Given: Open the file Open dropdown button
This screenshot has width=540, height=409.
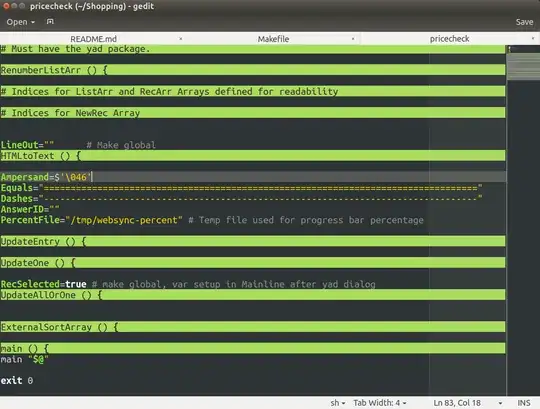Looking at the screenshot, I should click(x=20, y=22).
